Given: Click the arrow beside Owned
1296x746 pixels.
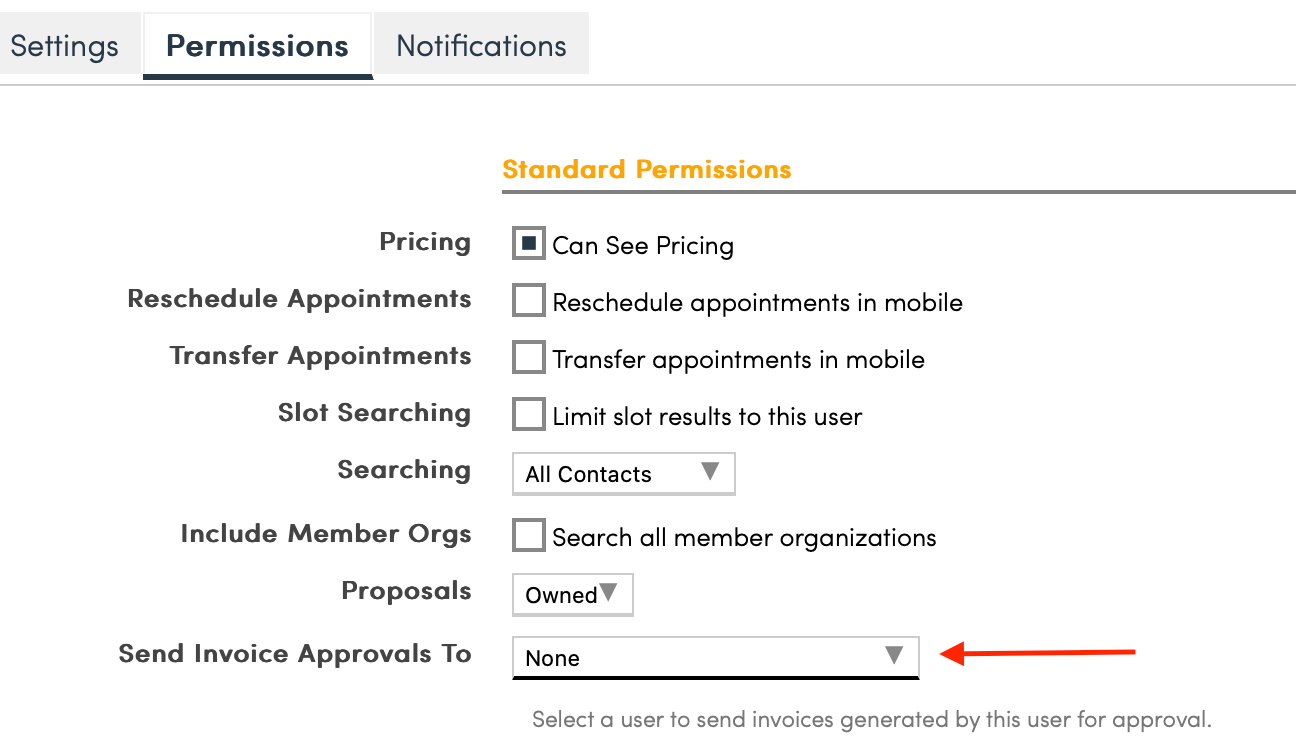Looking at the screenshot, I should pos(608,593).
